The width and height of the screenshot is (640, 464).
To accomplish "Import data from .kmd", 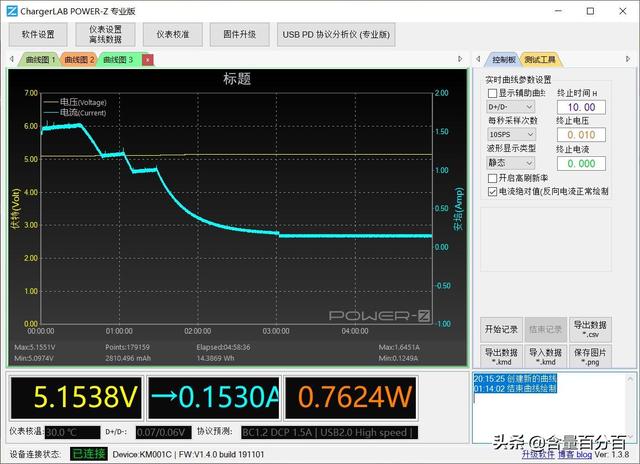I will [546, 356].
